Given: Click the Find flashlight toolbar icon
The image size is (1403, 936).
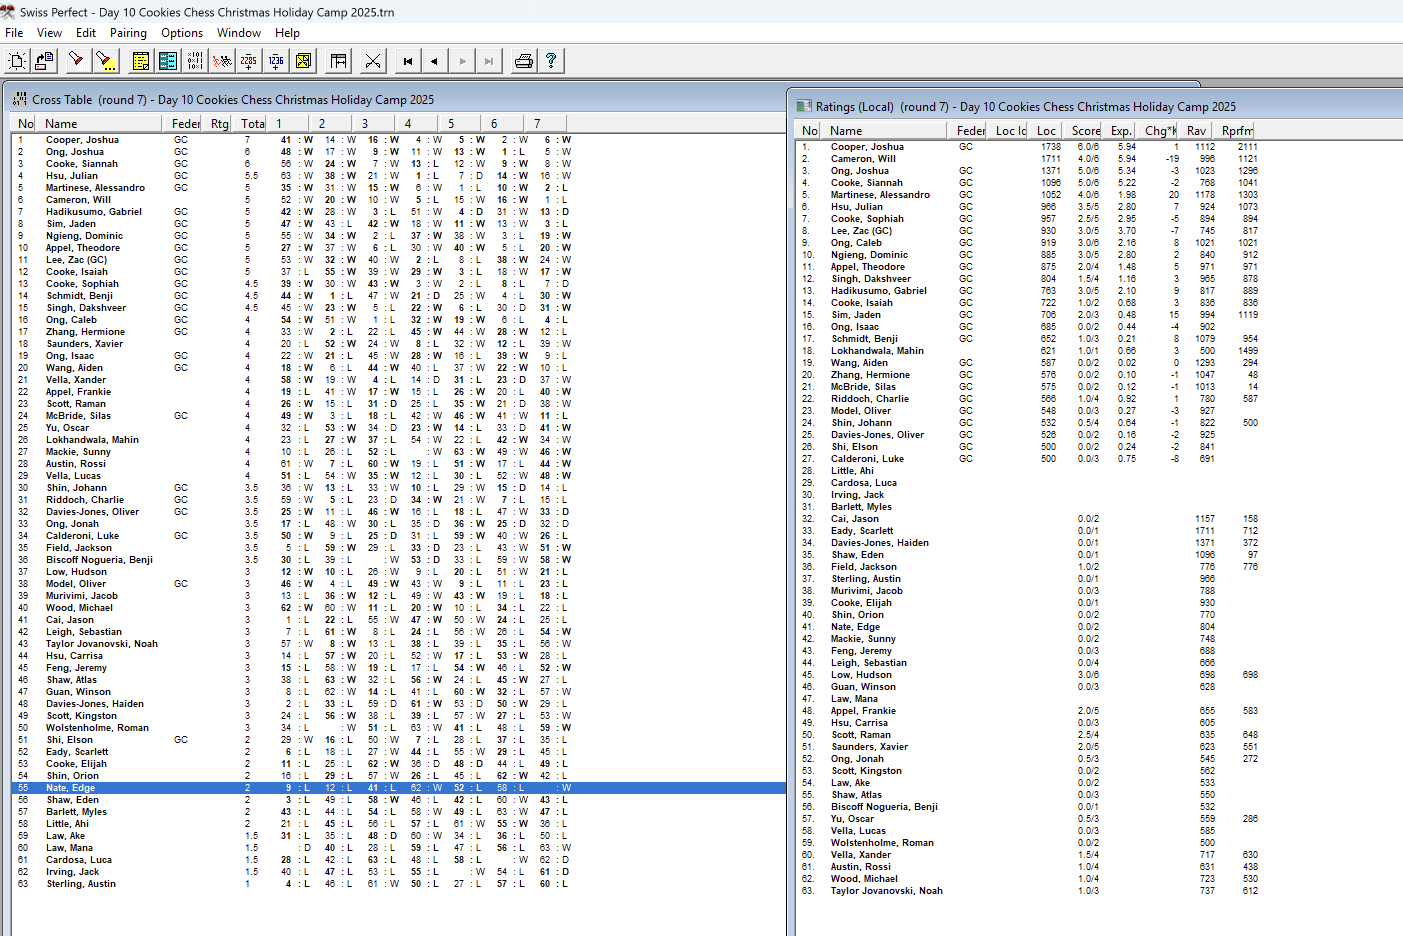Looking at the screenshot, I should [76, 61].
